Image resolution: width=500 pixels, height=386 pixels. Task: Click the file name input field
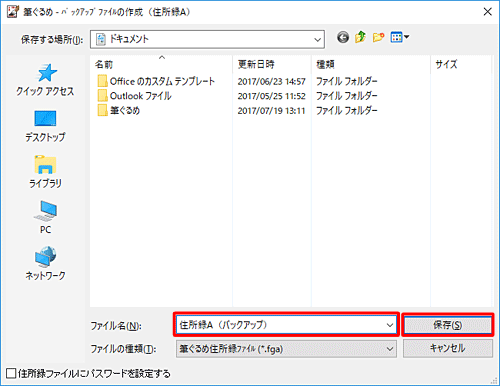point(286,325)
